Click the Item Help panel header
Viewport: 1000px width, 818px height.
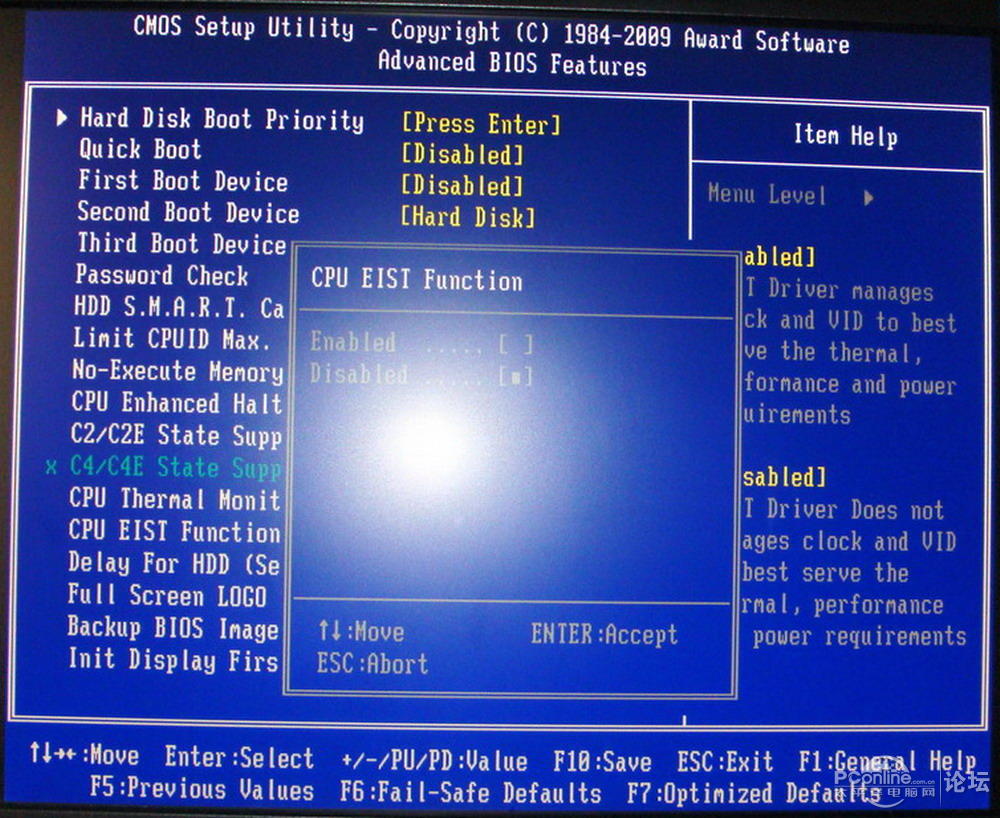(845, 136)
